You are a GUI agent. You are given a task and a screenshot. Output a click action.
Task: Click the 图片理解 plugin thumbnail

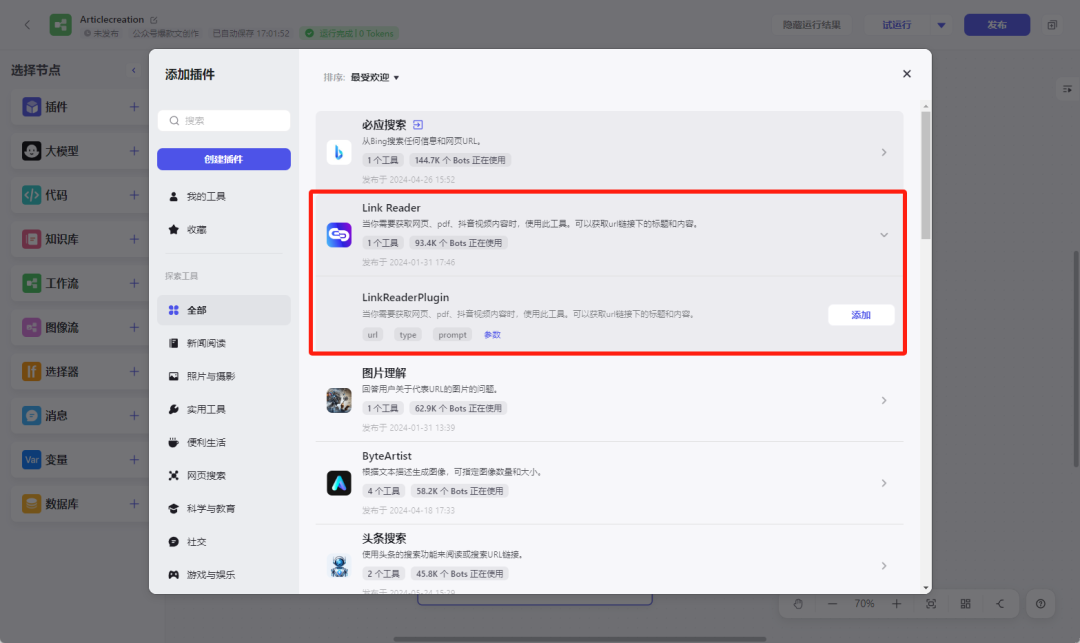pos(339,400)
